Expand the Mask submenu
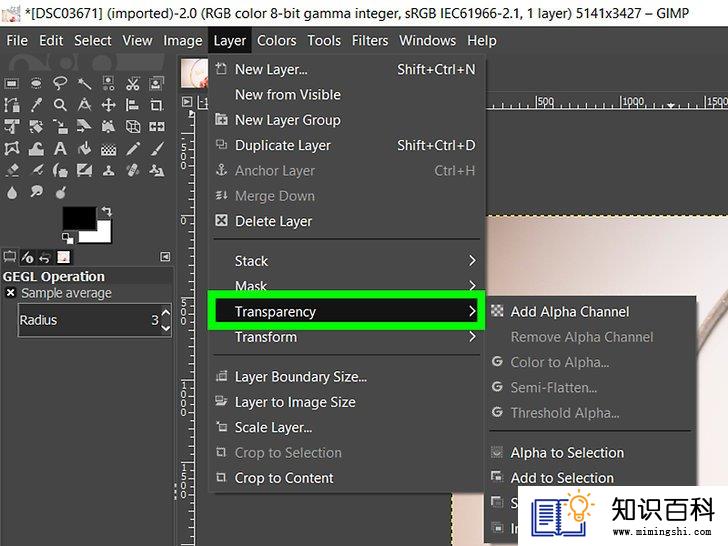This screenshot has width=728, height=546. (x=346, y=285)
